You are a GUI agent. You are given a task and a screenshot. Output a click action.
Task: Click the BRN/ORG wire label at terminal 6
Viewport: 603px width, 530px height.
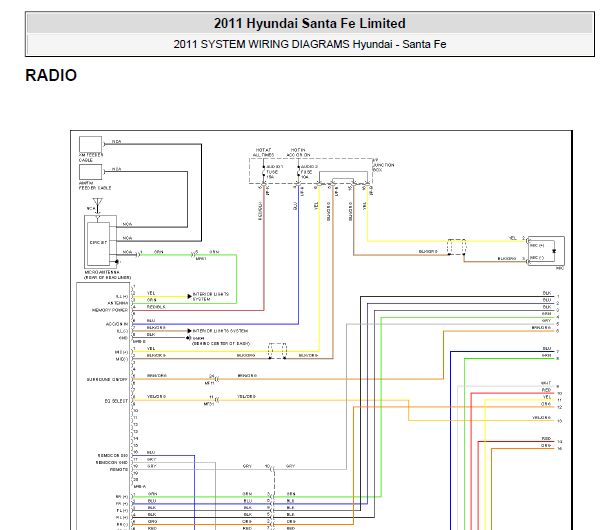coord(541,328)
